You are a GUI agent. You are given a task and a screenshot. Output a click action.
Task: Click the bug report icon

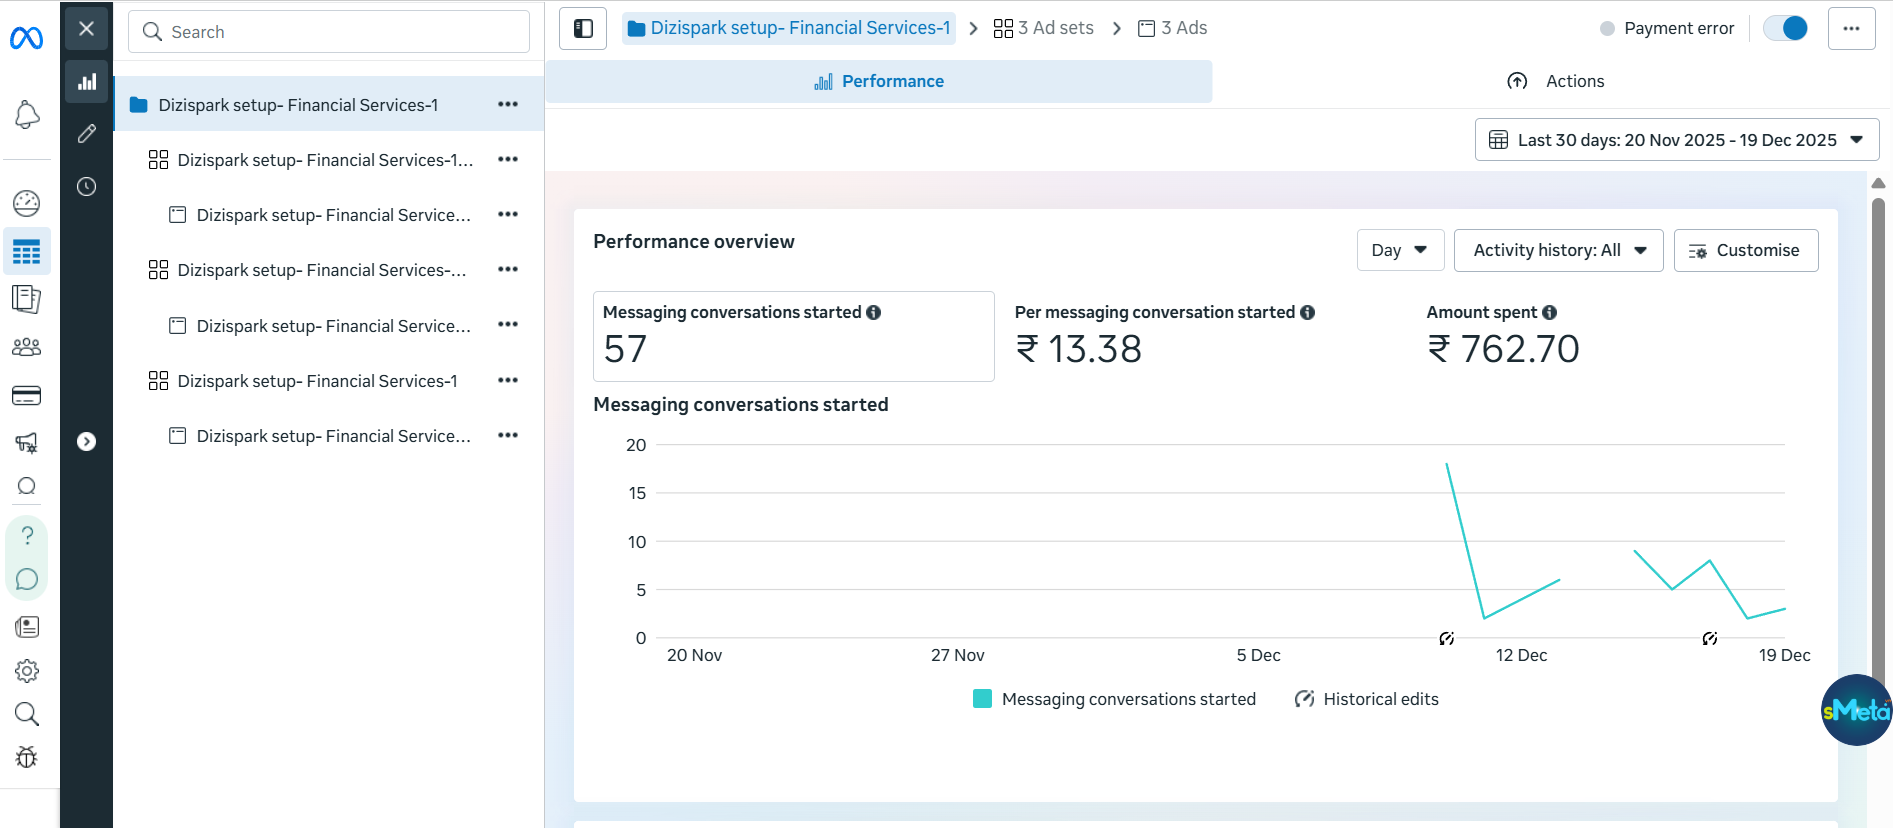27,757
